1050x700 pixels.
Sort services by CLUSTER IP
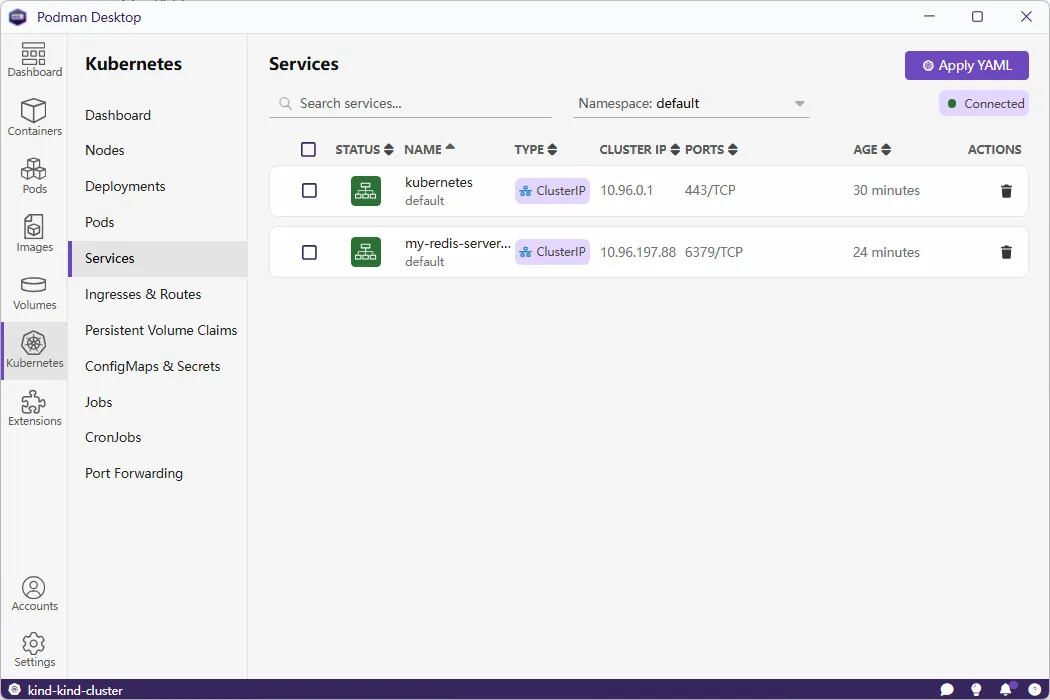633,149
